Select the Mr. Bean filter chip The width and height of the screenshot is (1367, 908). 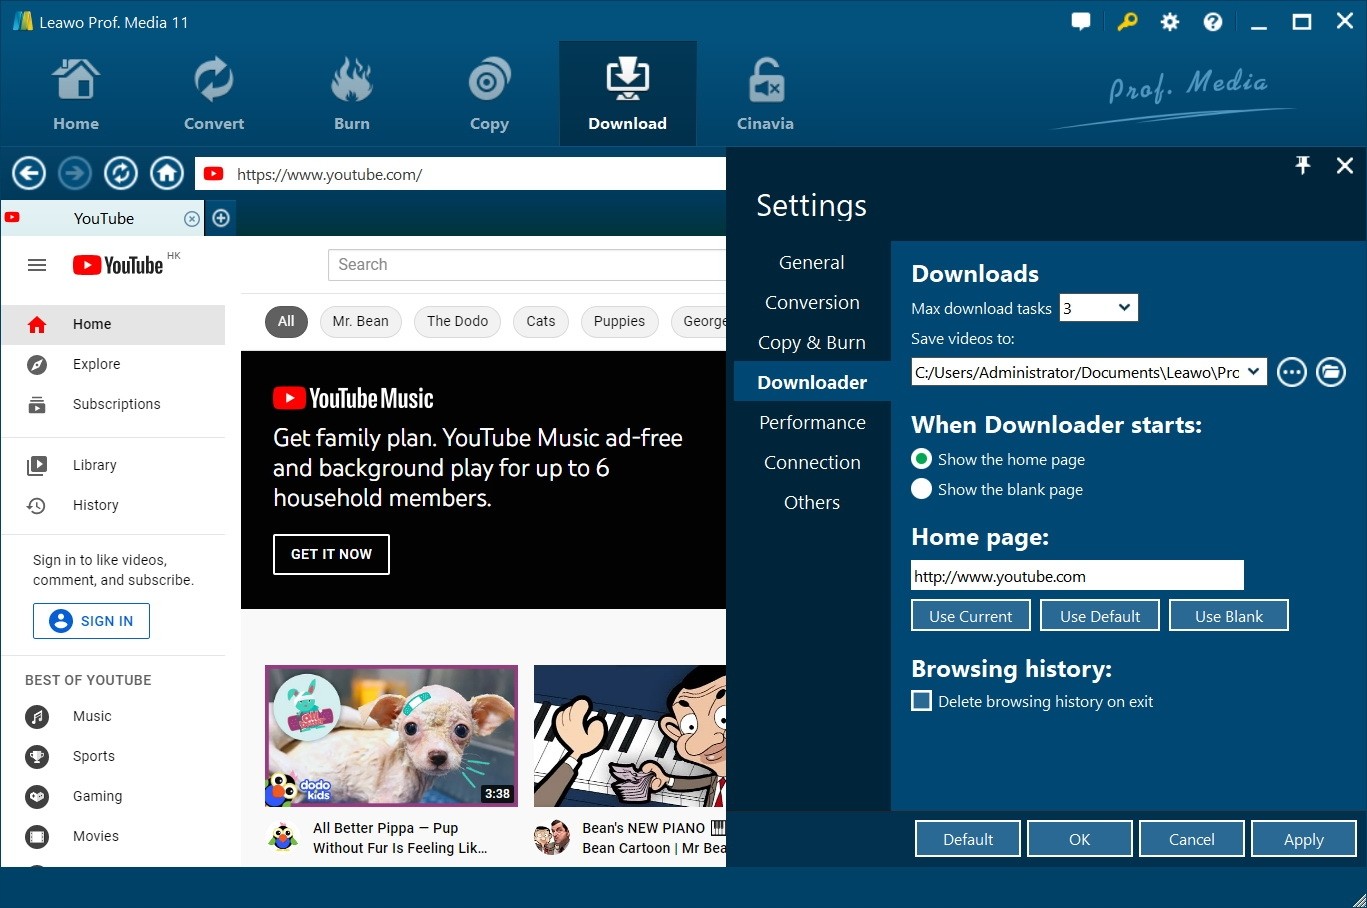(361, 321)
